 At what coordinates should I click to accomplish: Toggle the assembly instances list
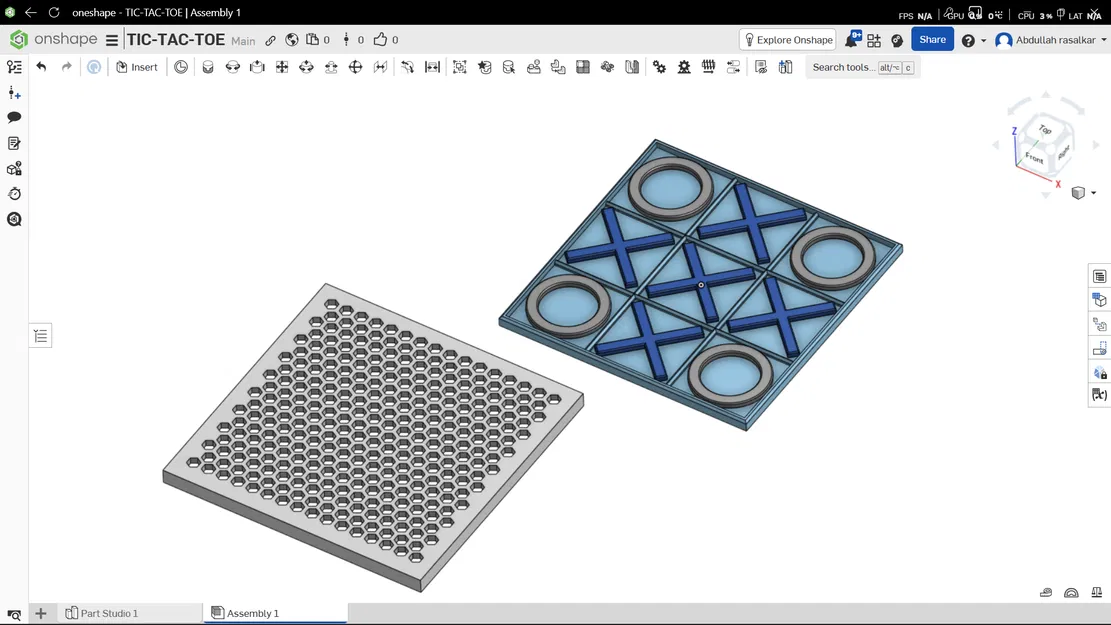(40, 335)
